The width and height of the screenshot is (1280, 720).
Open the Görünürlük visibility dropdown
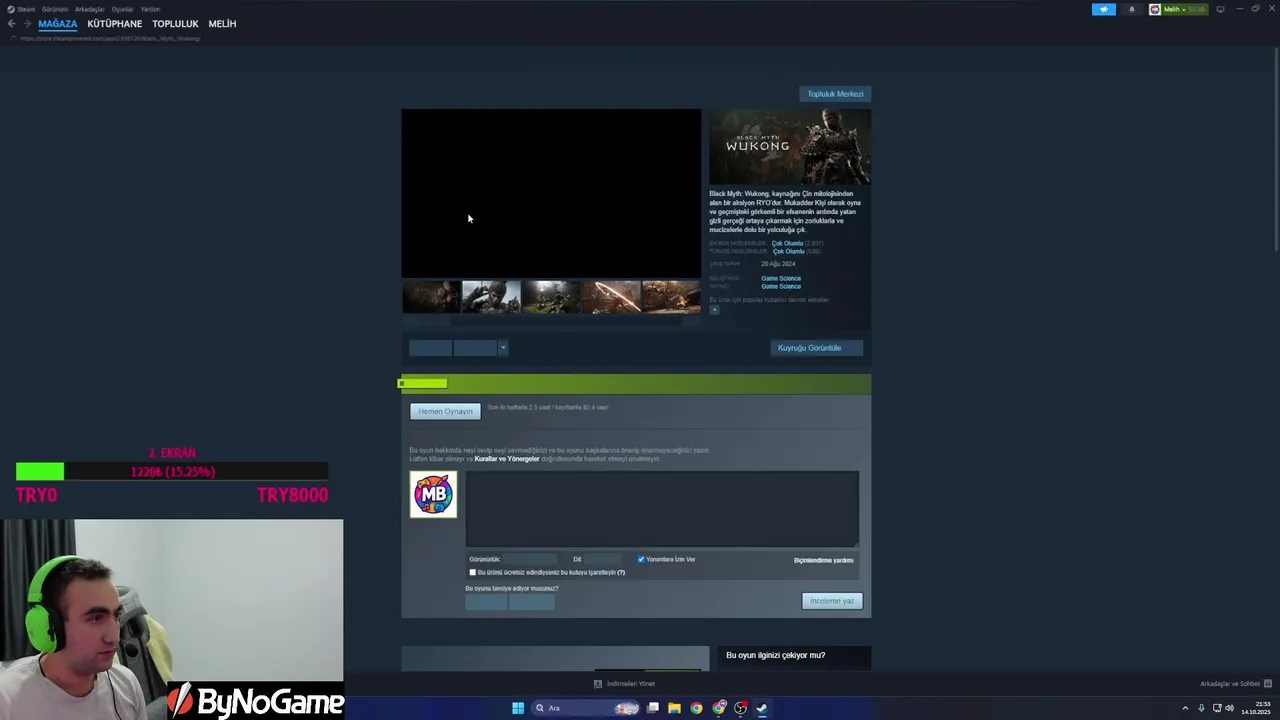pyautogui.click(x=530, y=559)
